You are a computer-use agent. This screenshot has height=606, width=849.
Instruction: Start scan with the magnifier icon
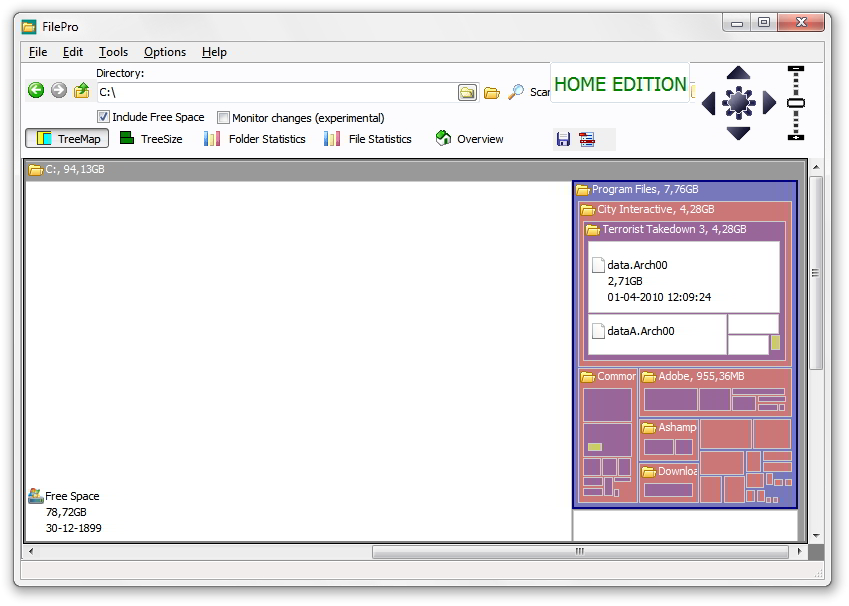coord(516,92)
